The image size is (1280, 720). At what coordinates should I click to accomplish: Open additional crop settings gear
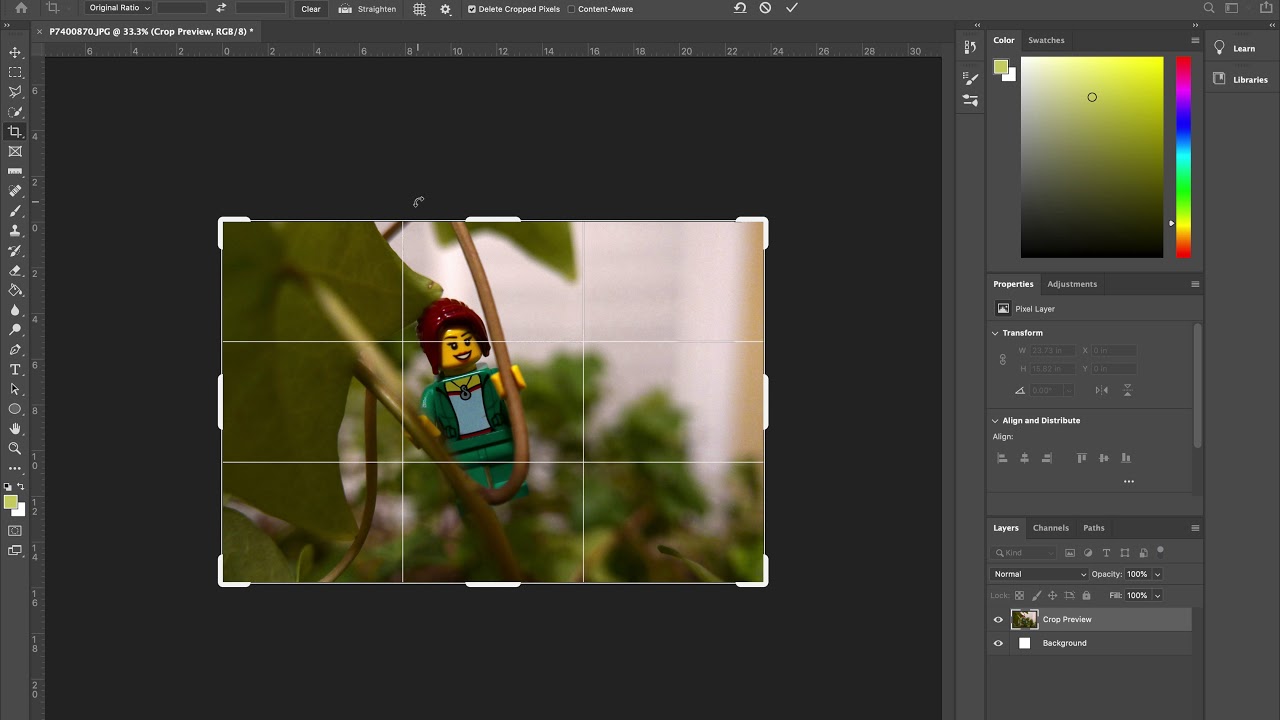click(x=445, y=8)
